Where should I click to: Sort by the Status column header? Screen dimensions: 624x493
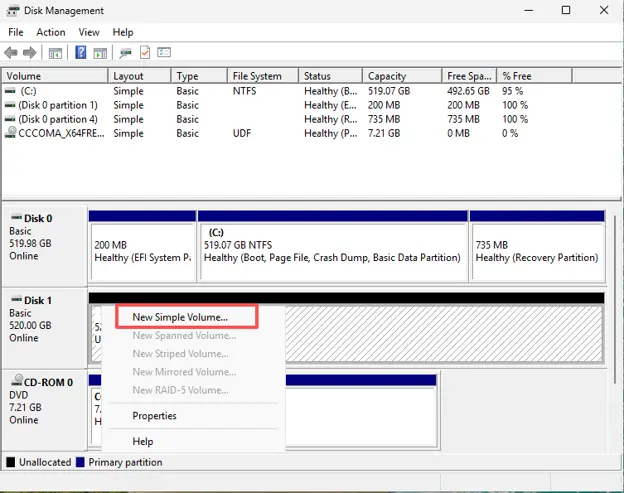330,76
